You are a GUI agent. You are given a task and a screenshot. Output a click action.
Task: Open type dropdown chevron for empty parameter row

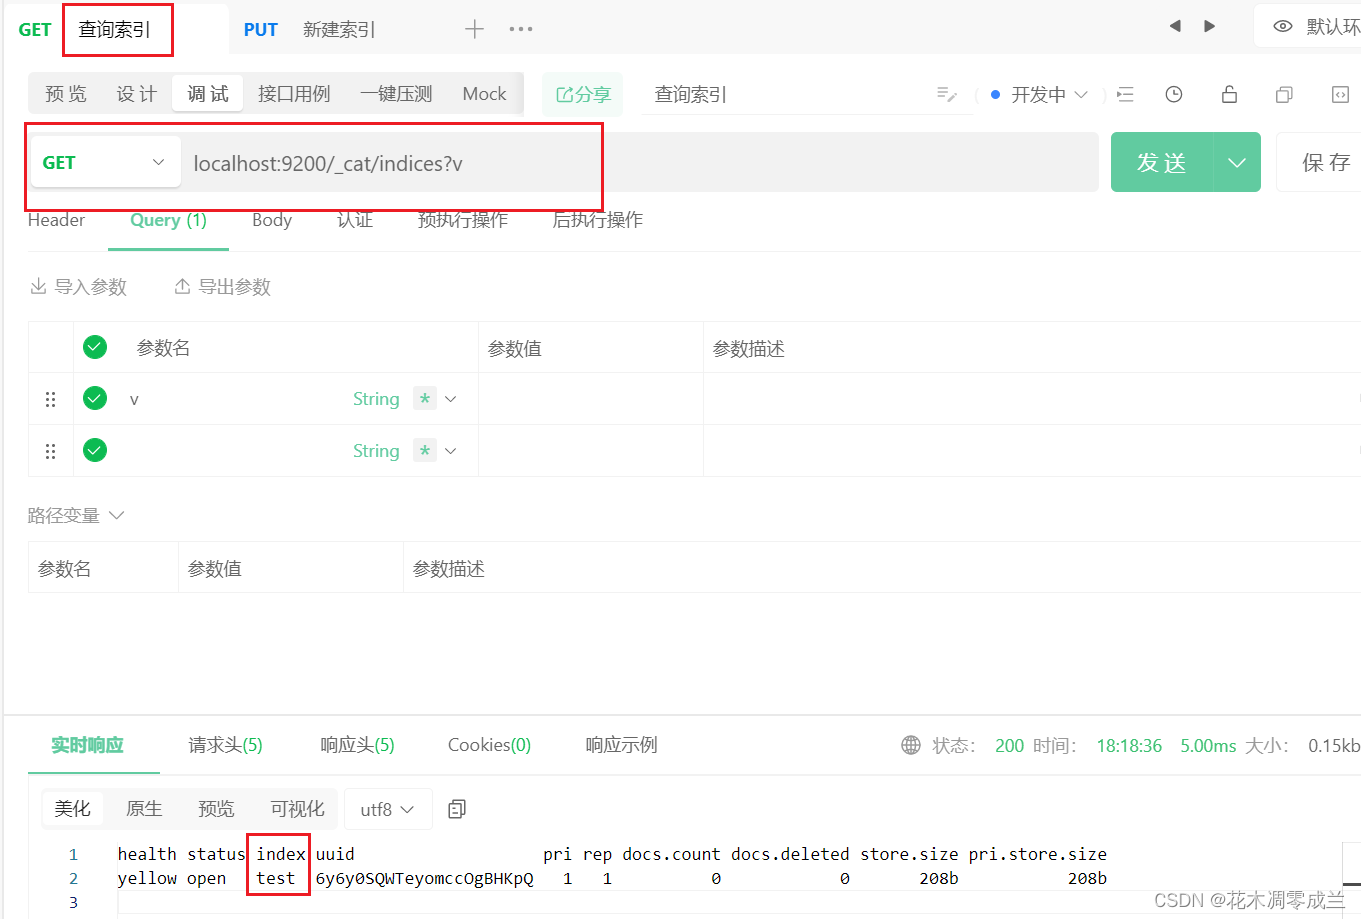(451, 451)
